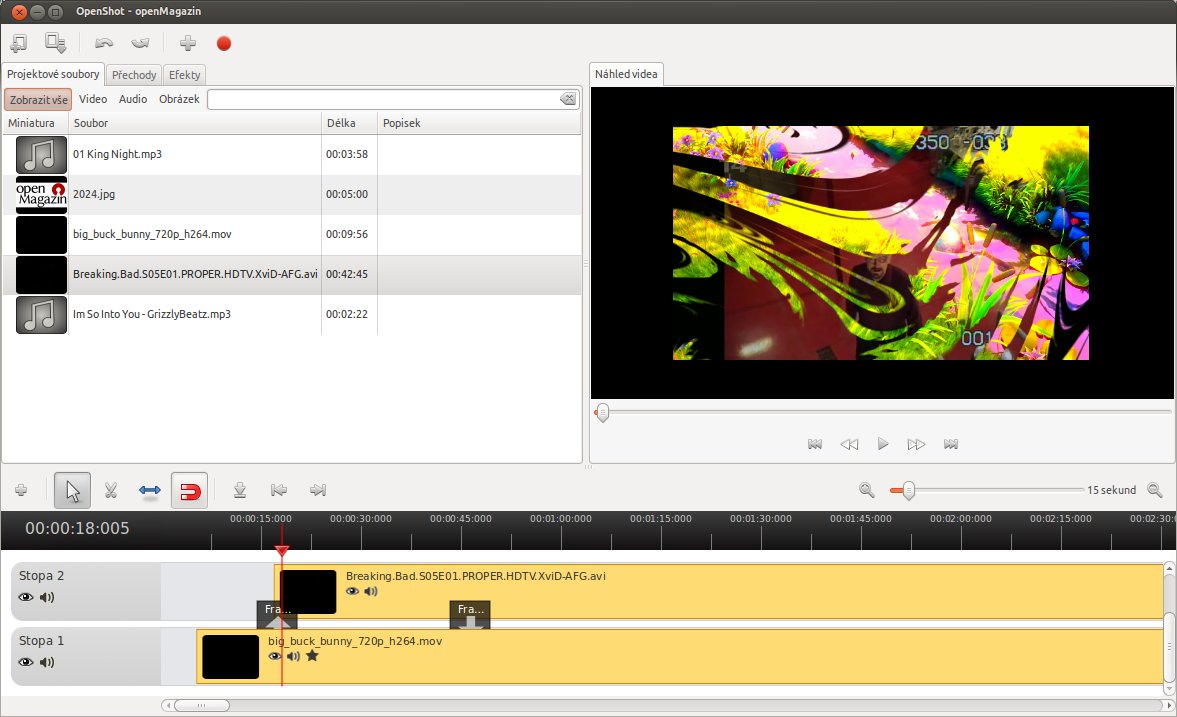Jump to the next marker
Screen dimensions: 1177x717
pyautogui.click(x=318, y=490)
